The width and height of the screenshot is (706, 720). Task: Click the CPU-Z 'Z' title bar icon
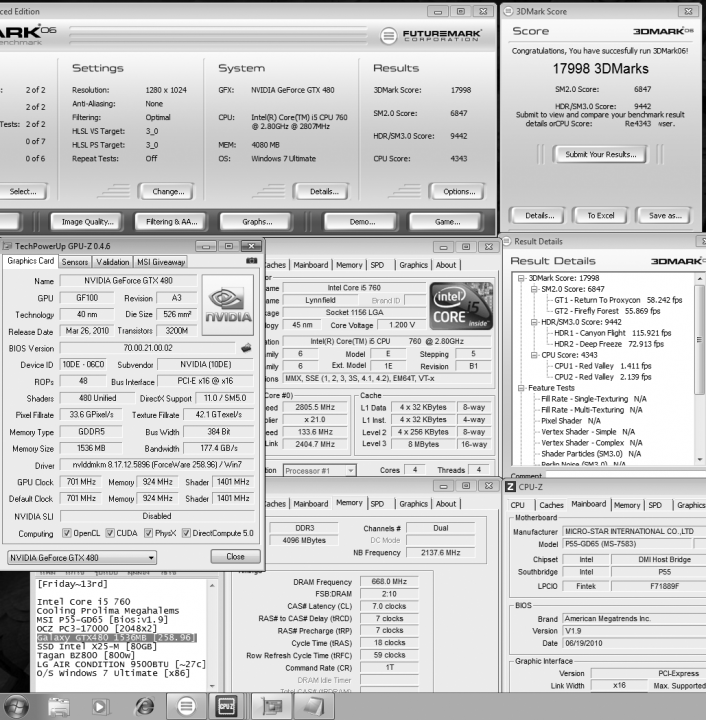pos(510,487)
